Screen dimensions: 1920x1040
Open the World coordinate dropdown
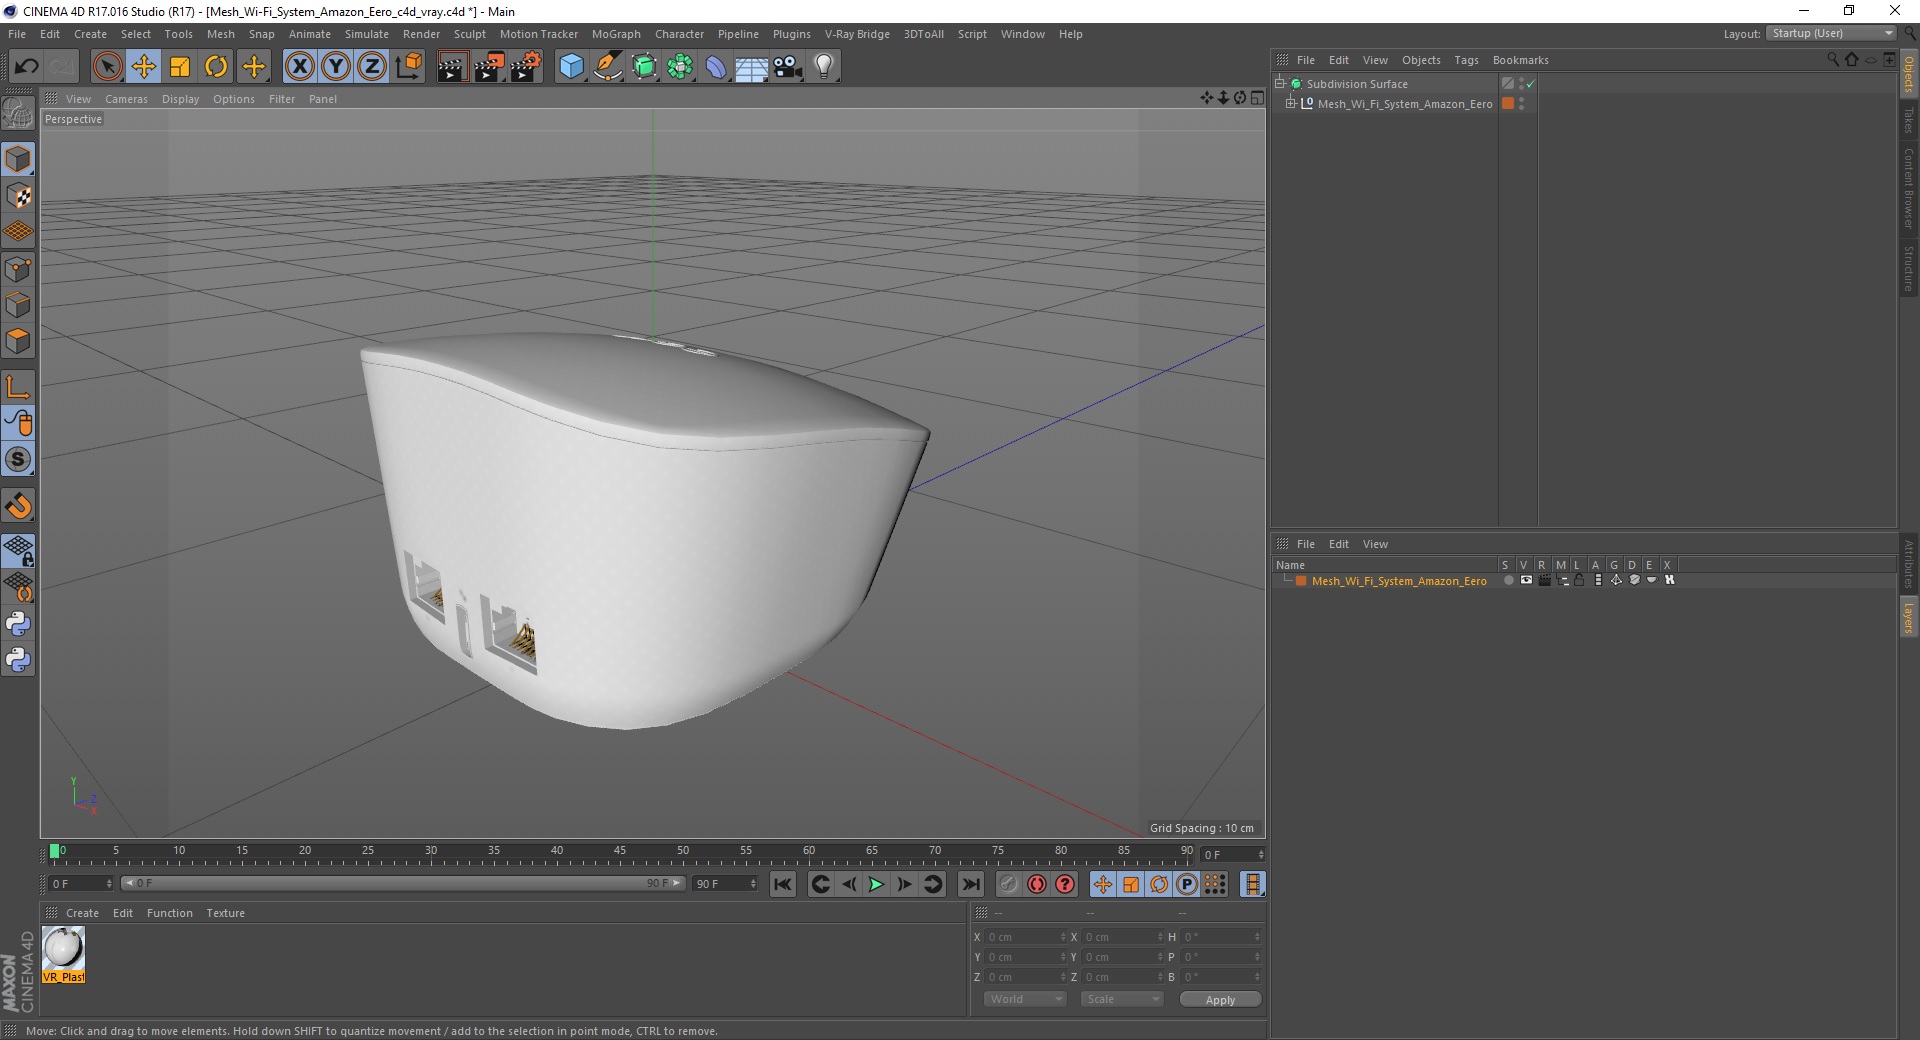pyautogui.click(x=1025, y=999)
